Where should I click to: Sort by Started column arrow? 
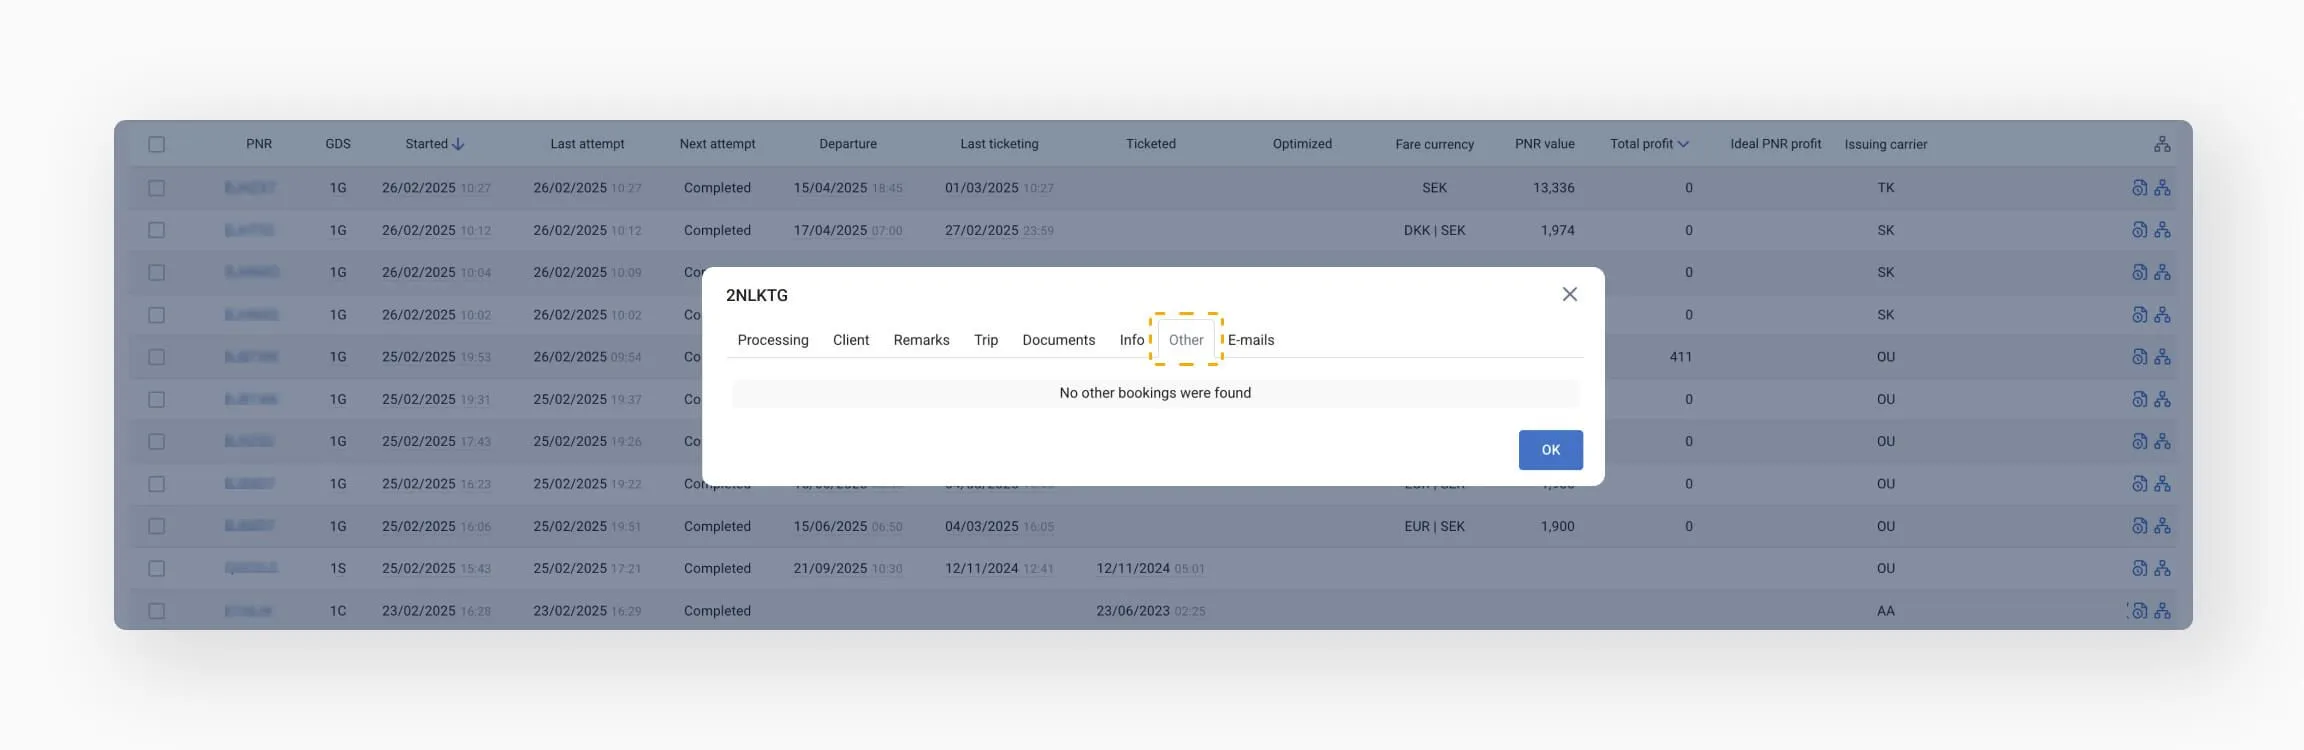459,144
